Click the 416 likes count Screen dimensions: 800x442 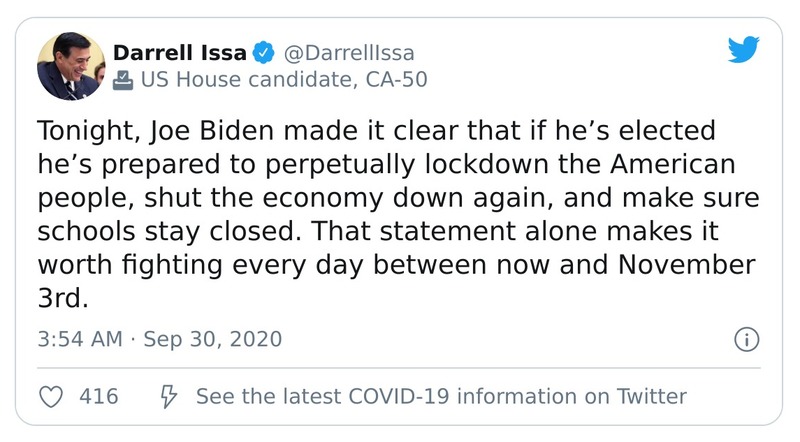[98, 397]
